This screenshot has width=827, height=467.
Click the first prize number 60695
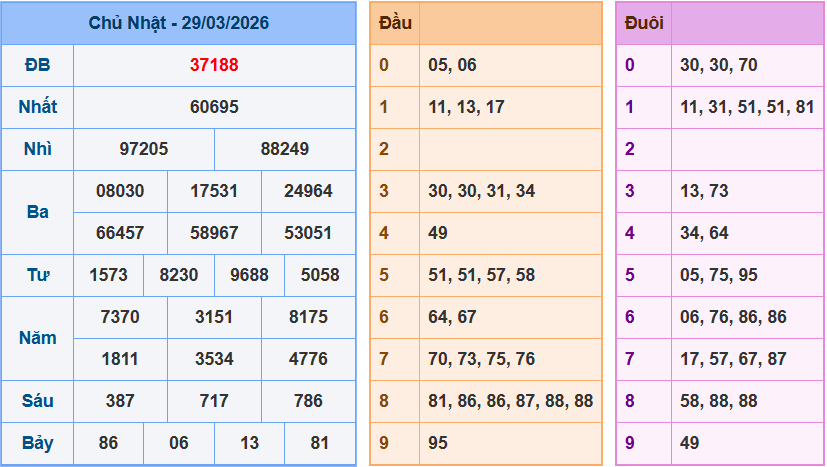214,107
